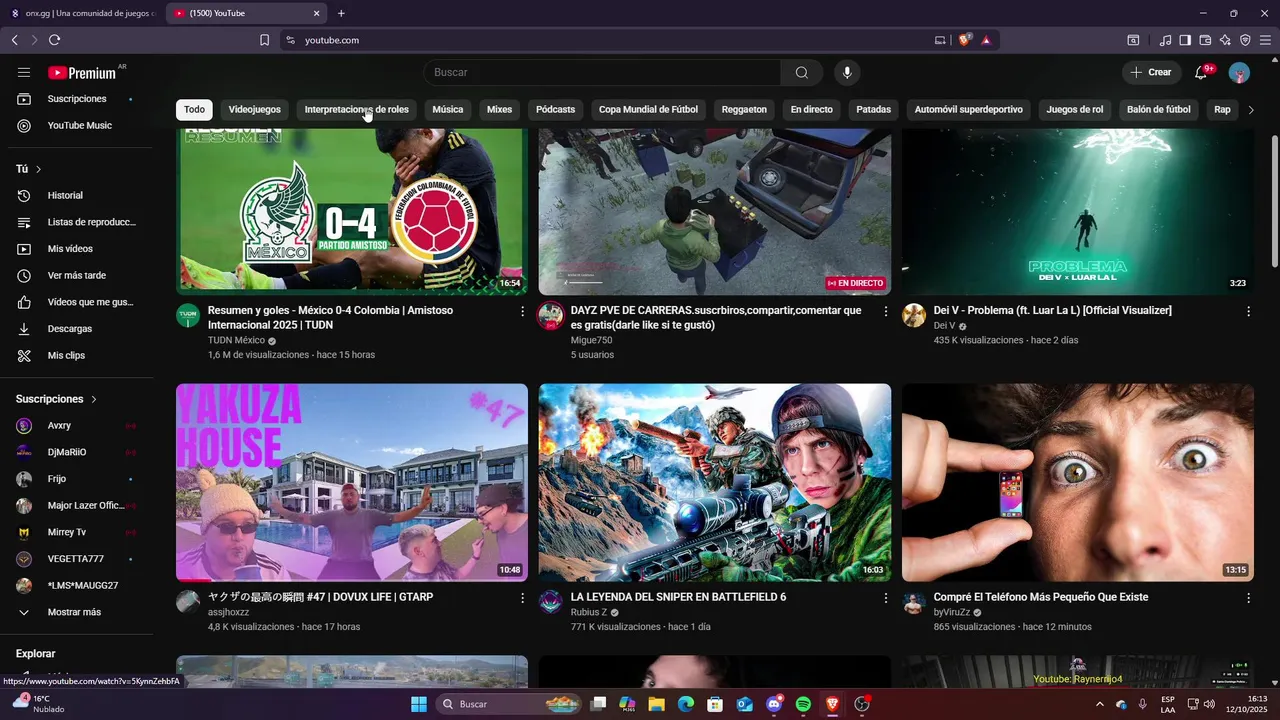Open the browser main menu
Viewport: 1280px width, 720px height.
(1266, 40)
